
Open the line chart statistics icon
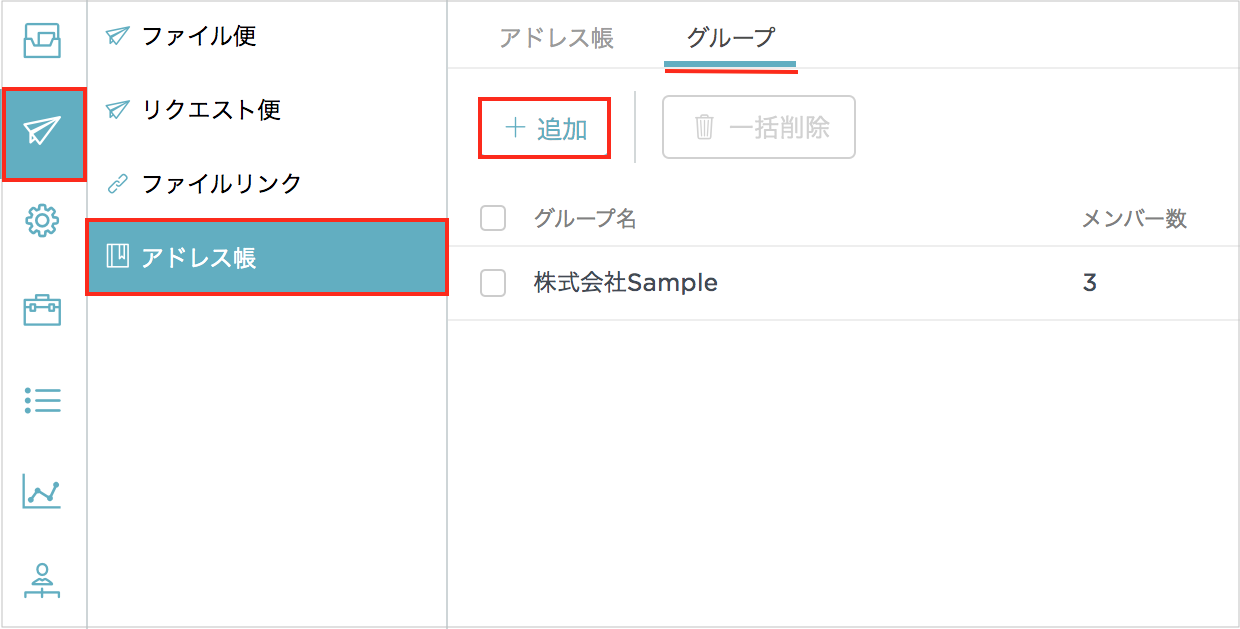point(42,492)
